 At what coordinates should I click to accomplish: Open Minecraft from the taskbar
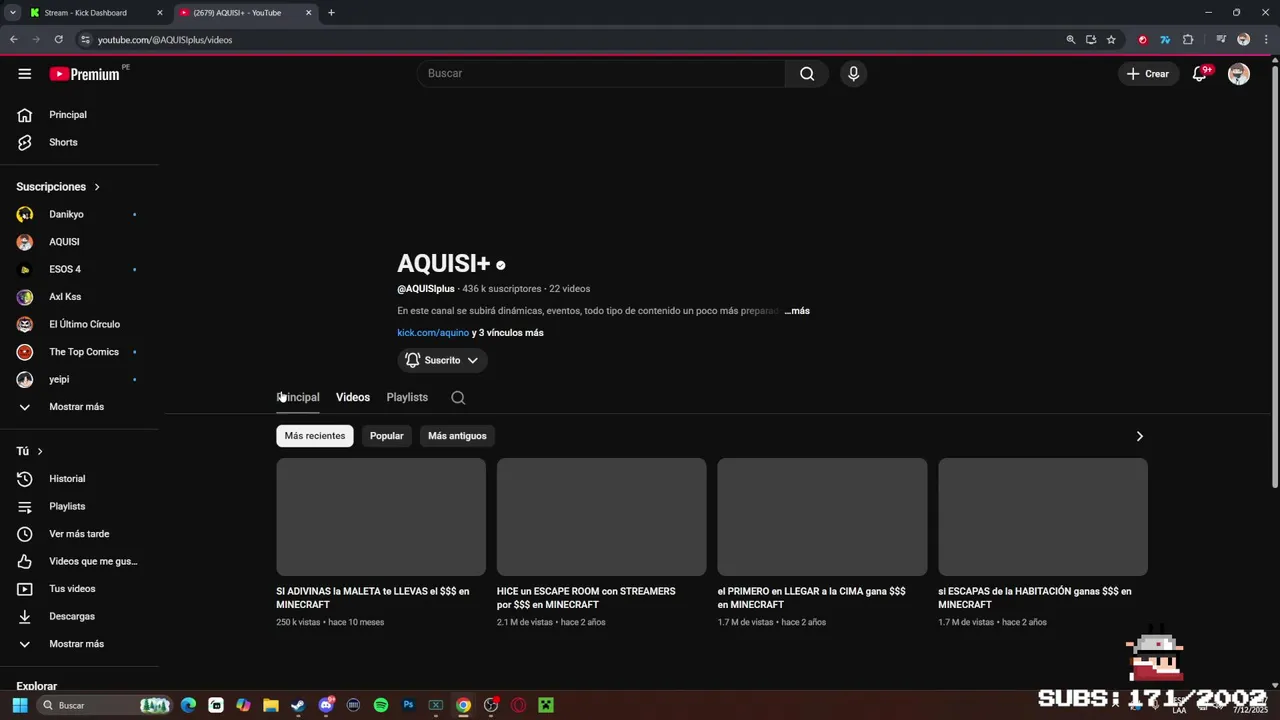[546, 705]
